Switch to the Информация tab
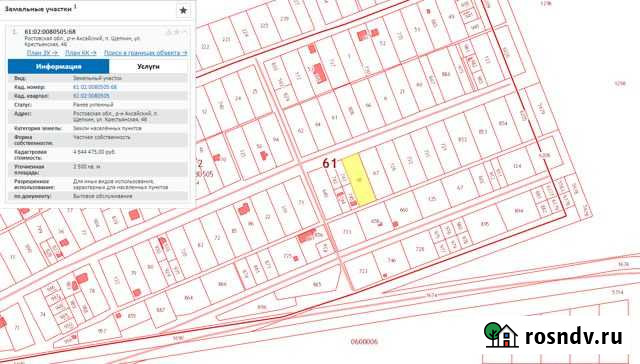The width and height of the screenshot is (640, 364). [58, 66]
